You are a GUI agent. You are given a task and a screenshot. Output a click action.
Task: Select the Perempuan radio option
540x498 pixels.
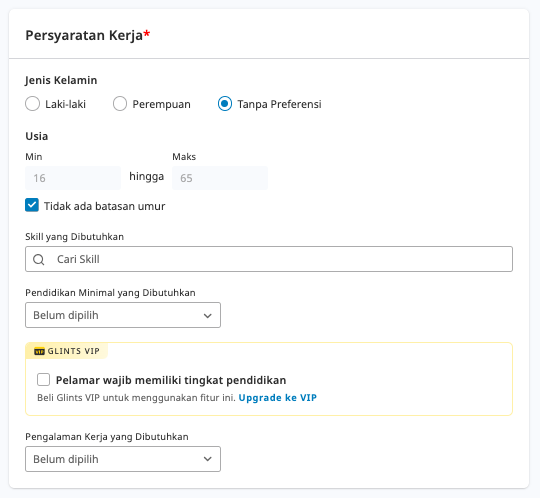[x=120, y=104]
